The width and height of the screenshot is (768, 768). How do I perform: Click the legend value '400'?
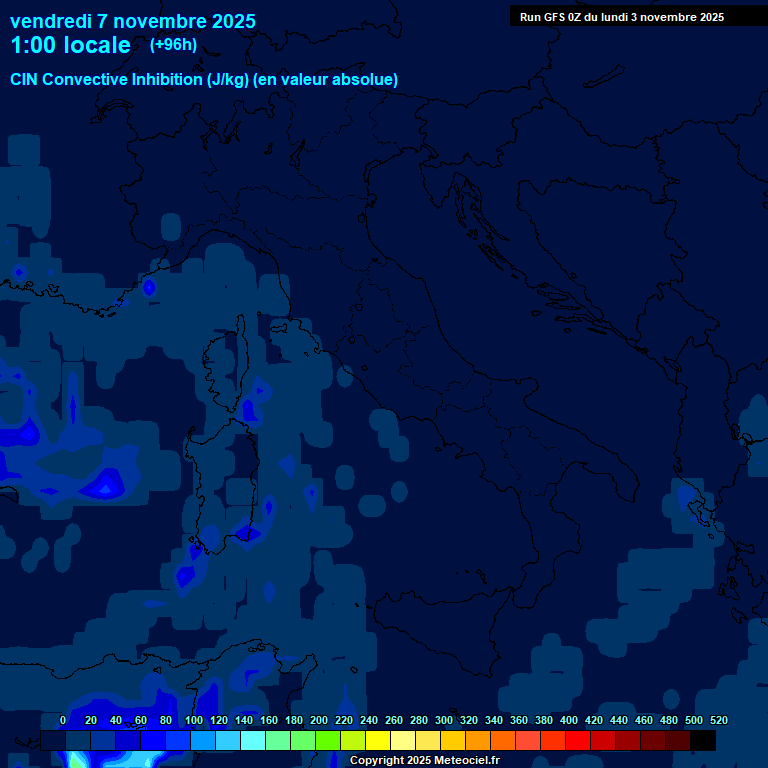568,720
